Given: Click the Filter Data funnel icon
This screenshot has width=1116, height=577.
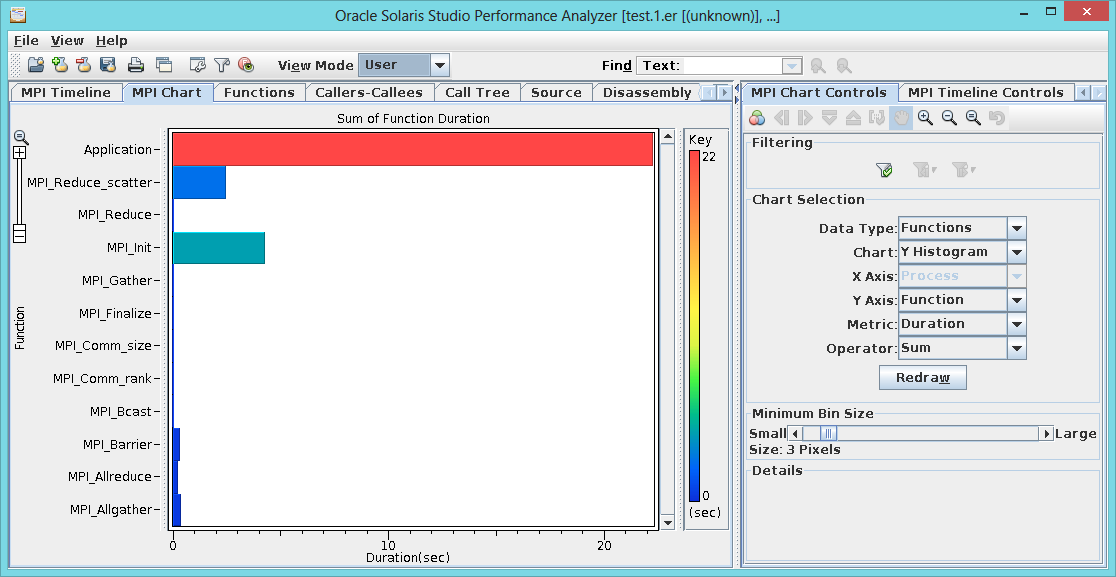Looking at the screenshot, I should (222, 65).
